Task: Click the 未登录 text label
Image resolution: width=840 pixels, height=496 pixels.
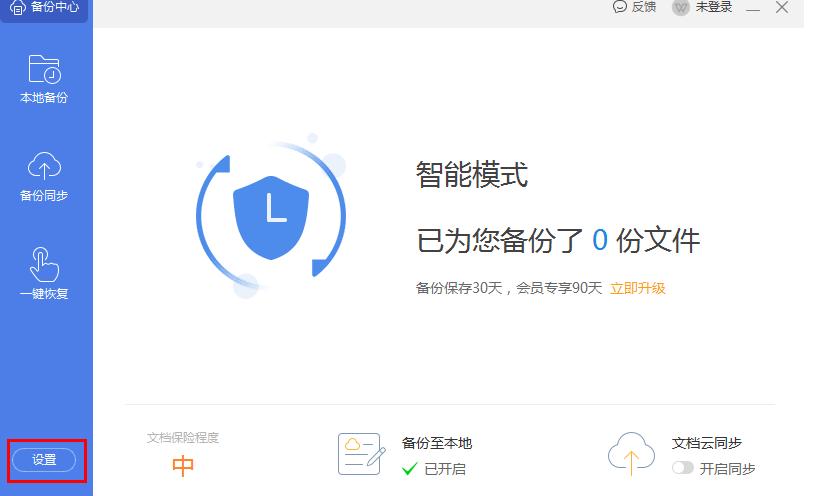Action: [714, 8]
